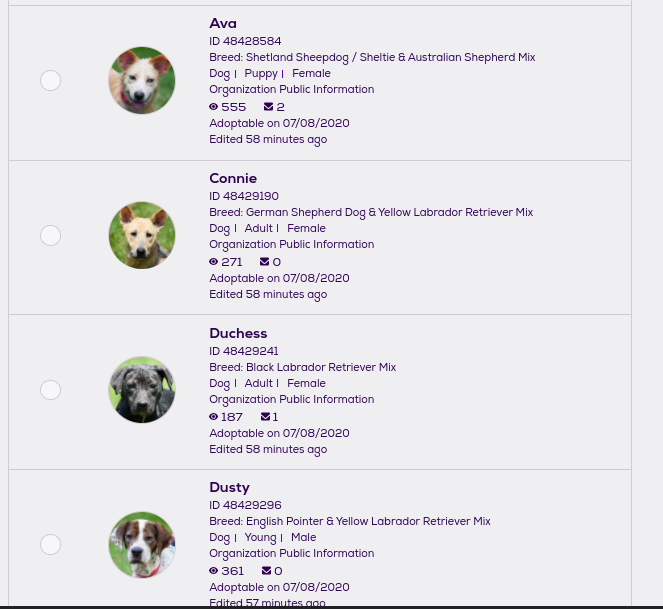Screen dimensions: 663x609
Task: Tick the selection circle next to Connie
Action: [51, 235]
